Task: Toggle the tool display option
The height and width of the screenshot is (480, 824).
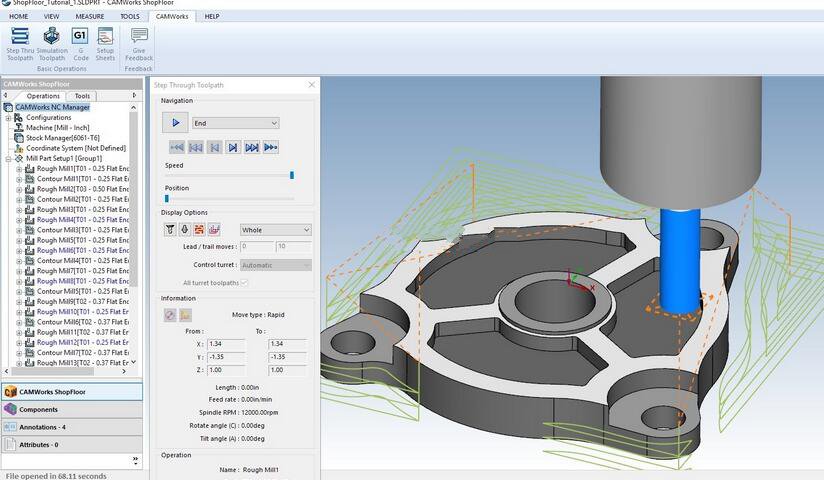Action: [x=184, y=230]
